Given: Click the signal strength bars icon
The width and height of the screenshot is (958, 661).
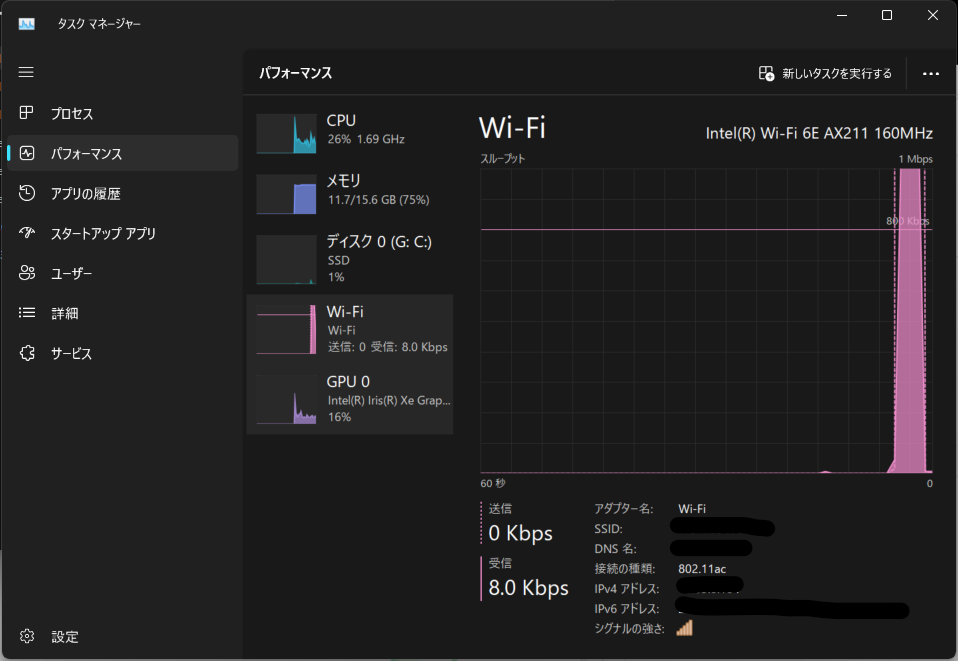Looking at the screenshot, I should pos(684,627).
